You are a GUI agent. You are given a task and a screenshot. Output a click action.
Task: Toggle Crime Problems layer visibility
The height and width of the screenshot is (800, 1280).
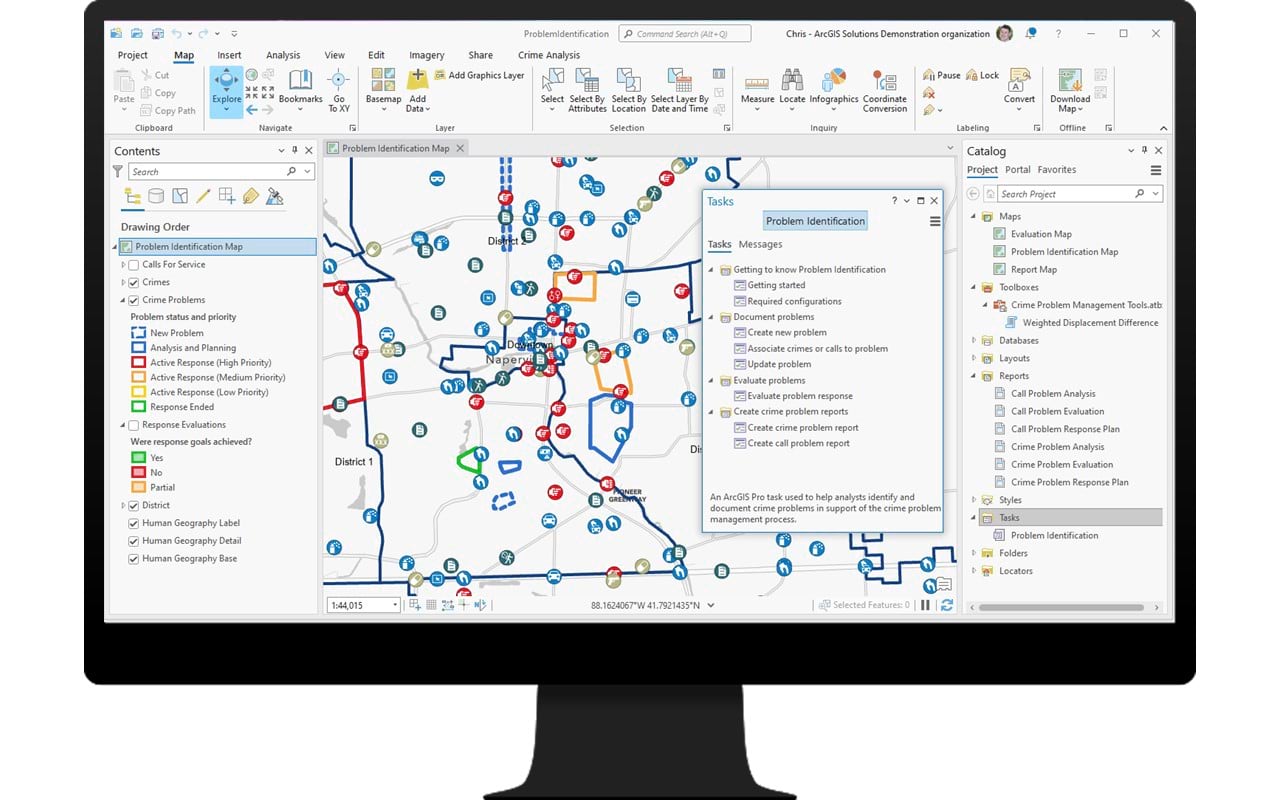(134, 300)
